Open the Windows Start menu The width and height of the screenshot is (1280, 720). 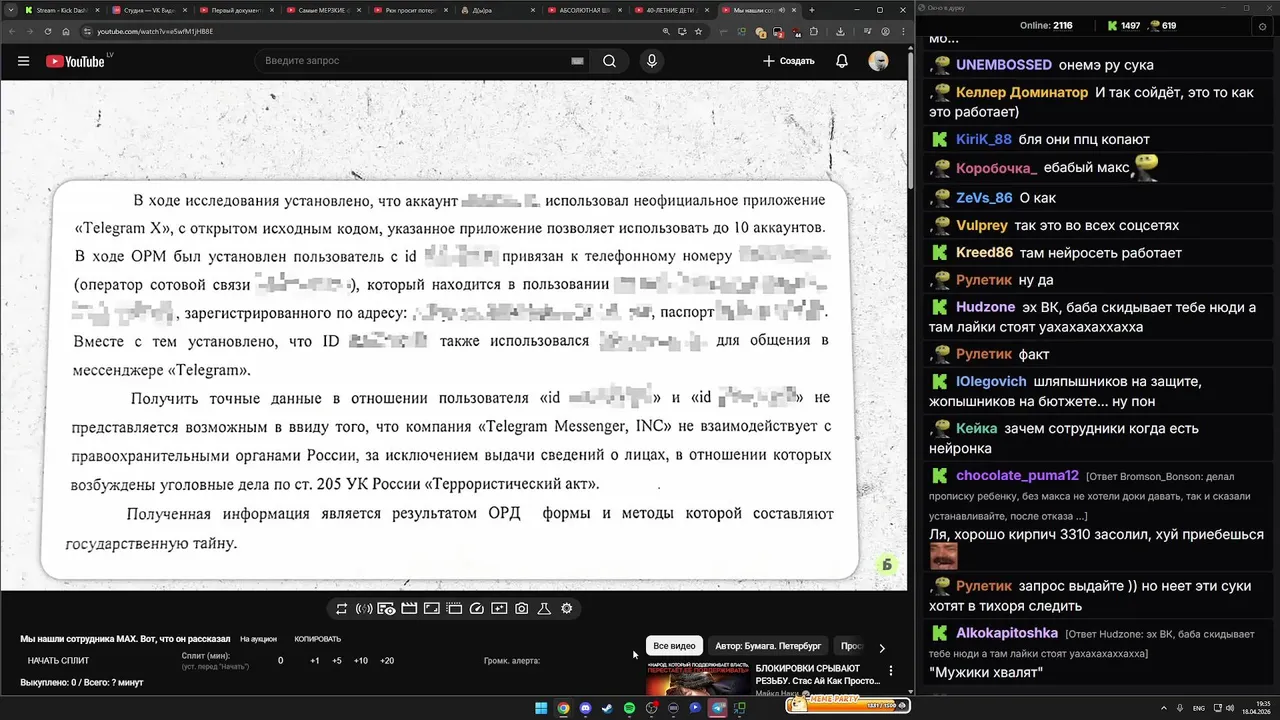(x=541, y=708)
